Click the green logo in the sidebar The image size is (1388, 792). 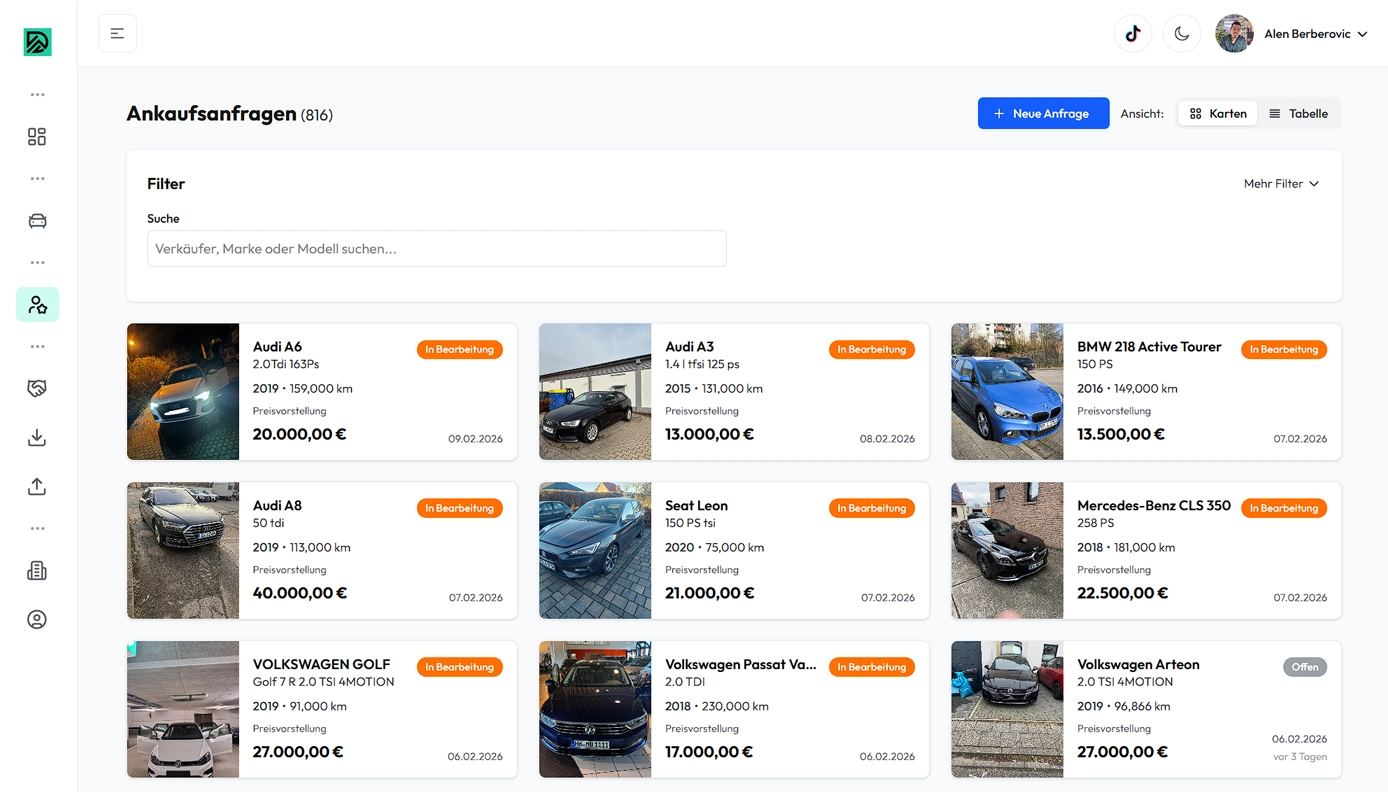(x=37, y=42)
